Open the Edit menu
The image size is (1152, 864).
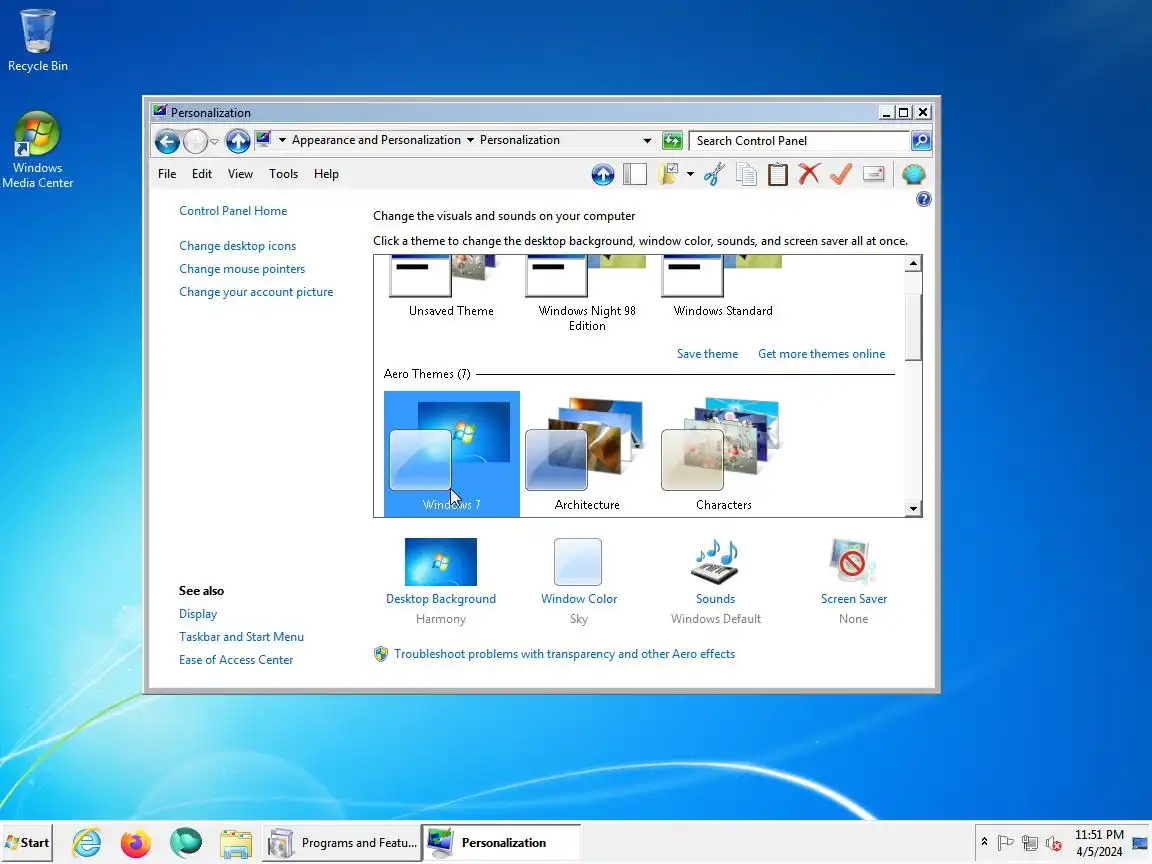(202, 174)
